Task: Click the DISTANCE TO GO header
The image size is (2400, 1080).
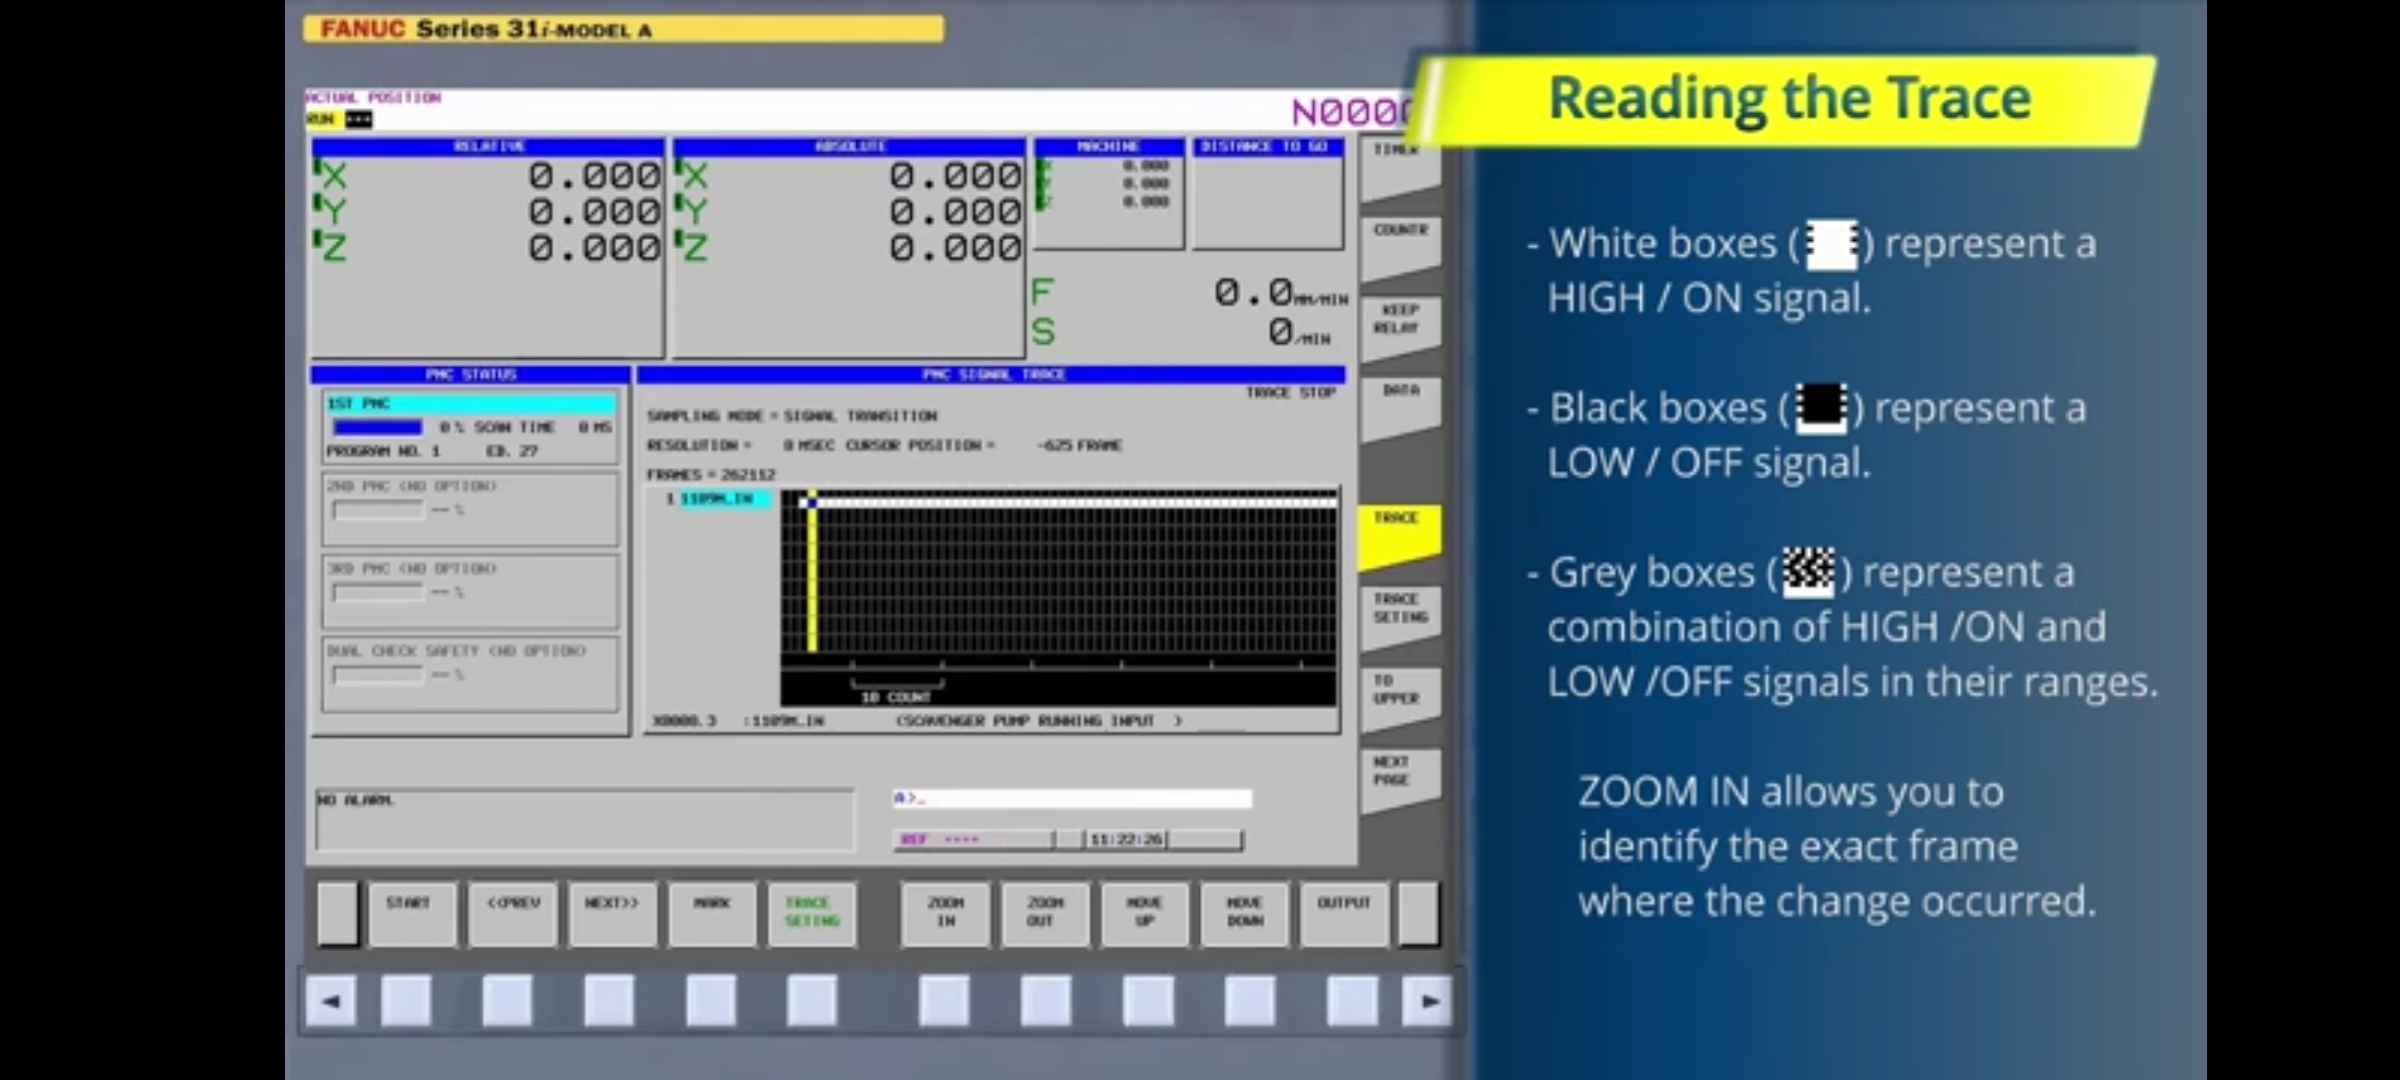Action: pos(1266,146)
